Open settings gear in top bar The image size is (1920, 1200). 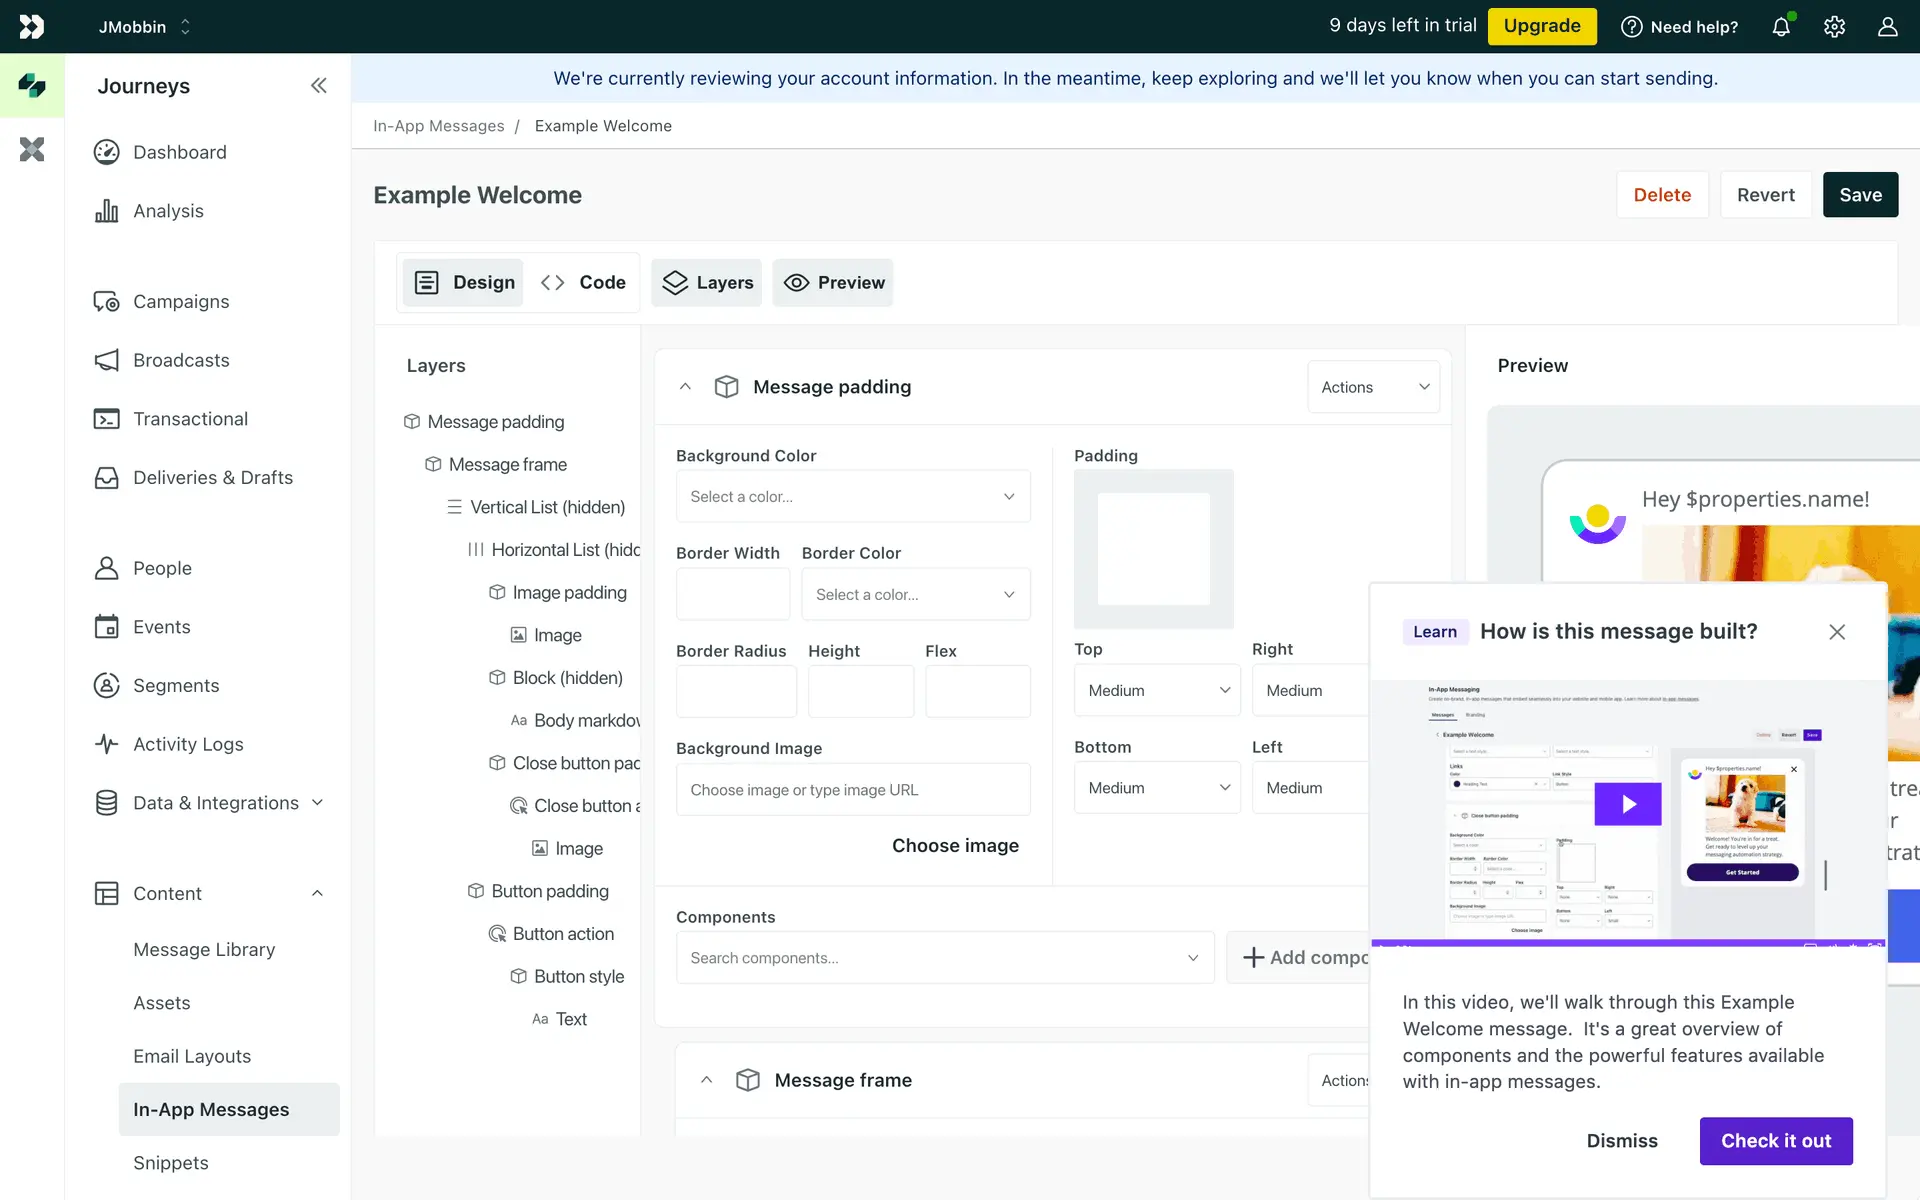pos(1834,27)
